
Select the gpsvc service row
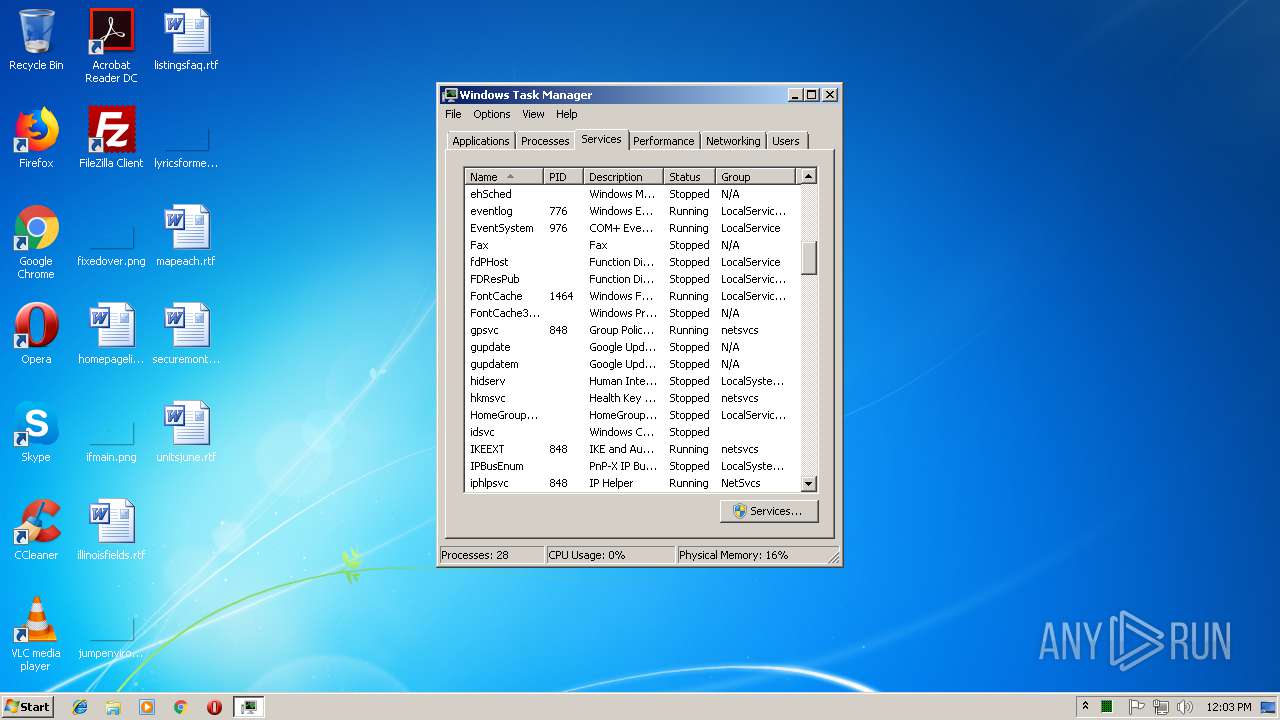[632, 330]
